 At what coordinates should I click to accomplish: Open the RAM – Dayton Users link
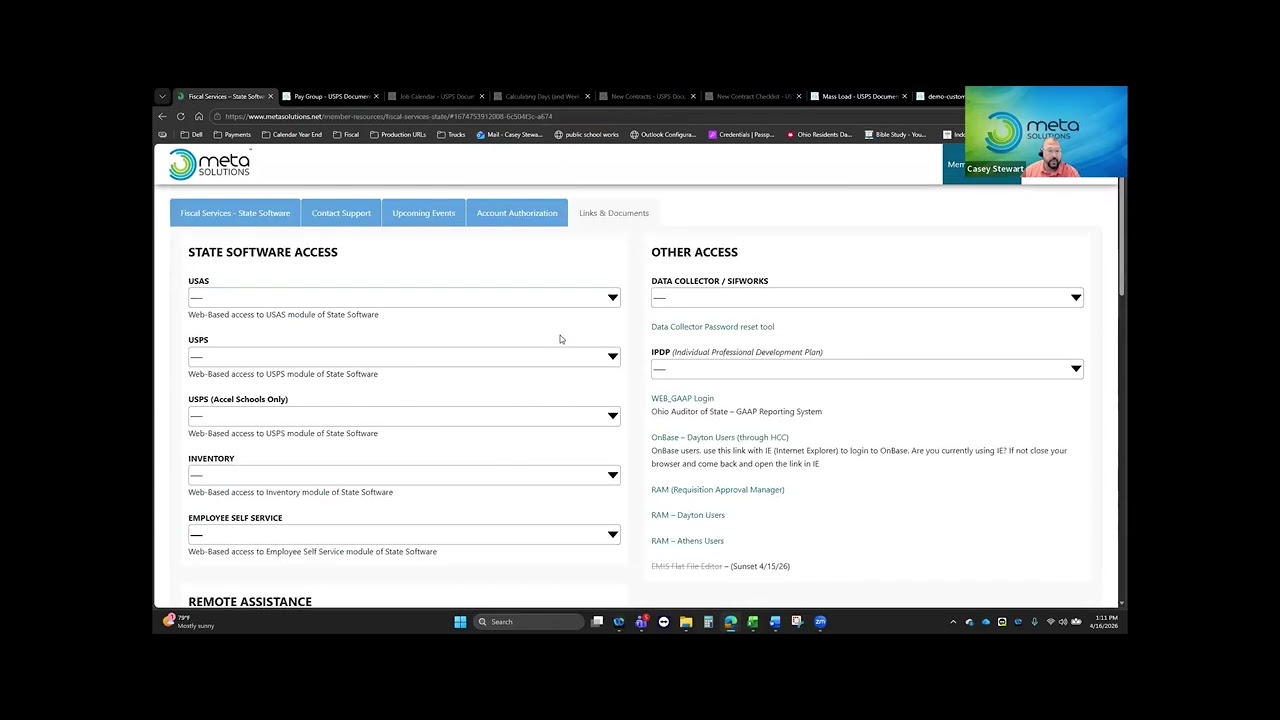point(688,515)
